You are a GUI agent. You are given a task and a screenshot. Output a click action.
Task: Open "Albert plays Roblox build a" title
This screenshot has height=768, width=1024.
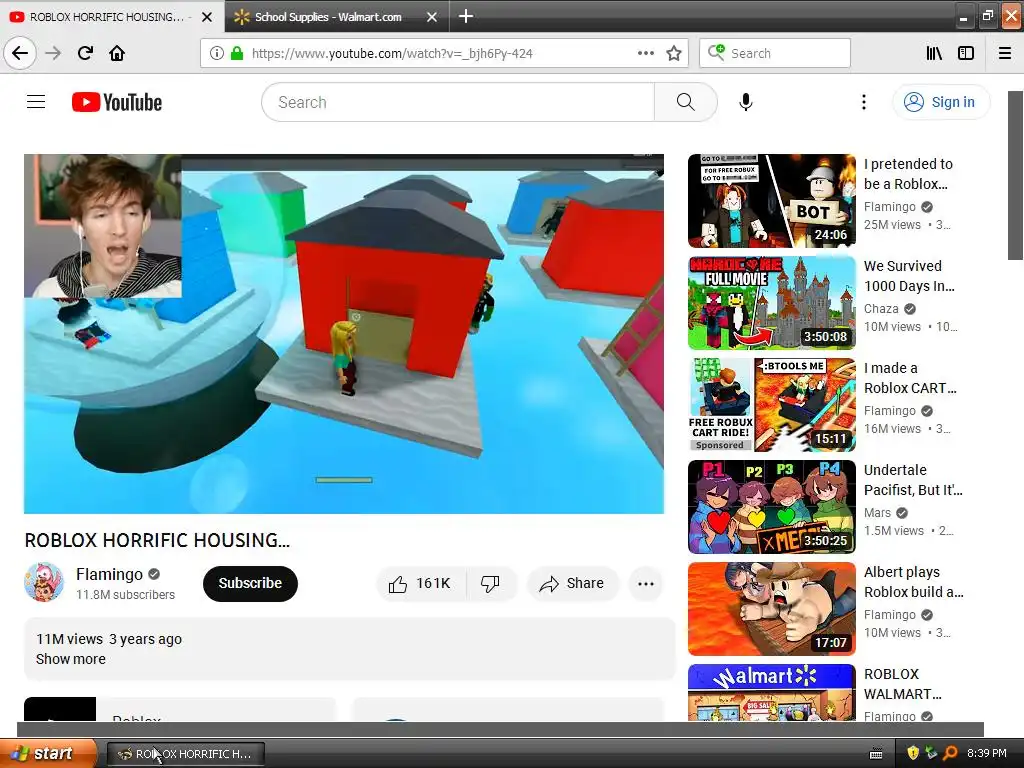click(914, 582)
